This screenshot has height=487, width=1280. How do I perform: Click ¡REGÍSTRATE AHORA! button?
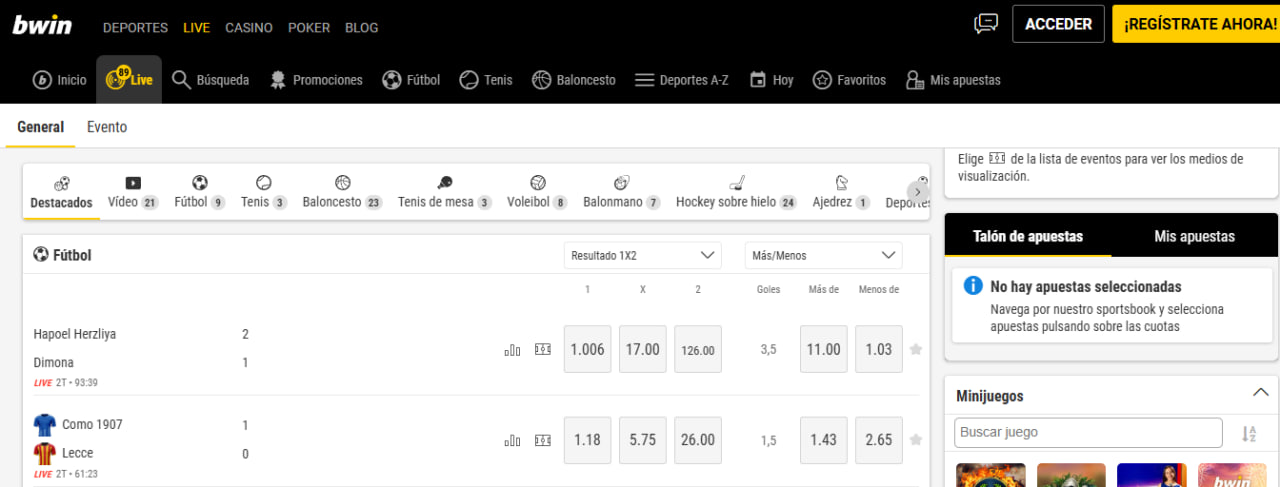click(x=1196, y=24)
